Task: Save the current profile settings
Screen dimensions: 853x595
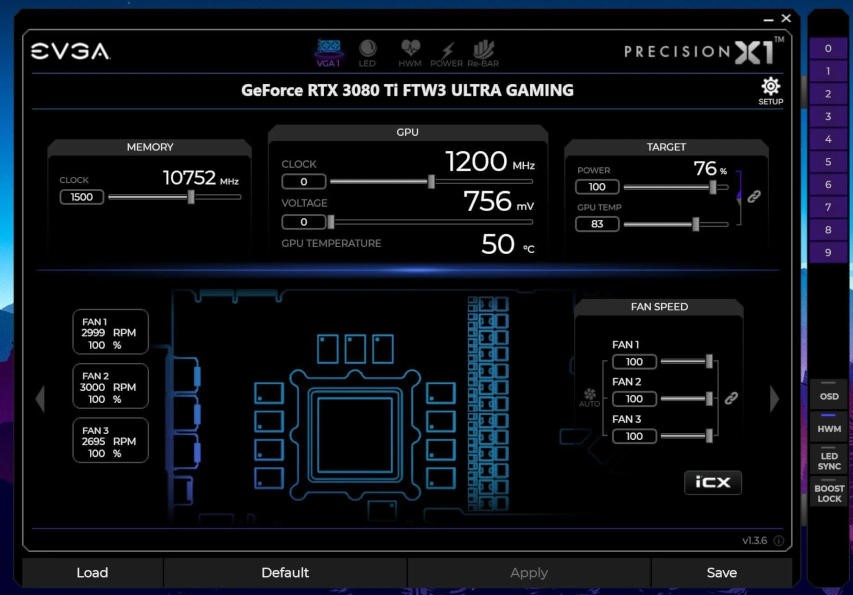Action: (723, 572)
